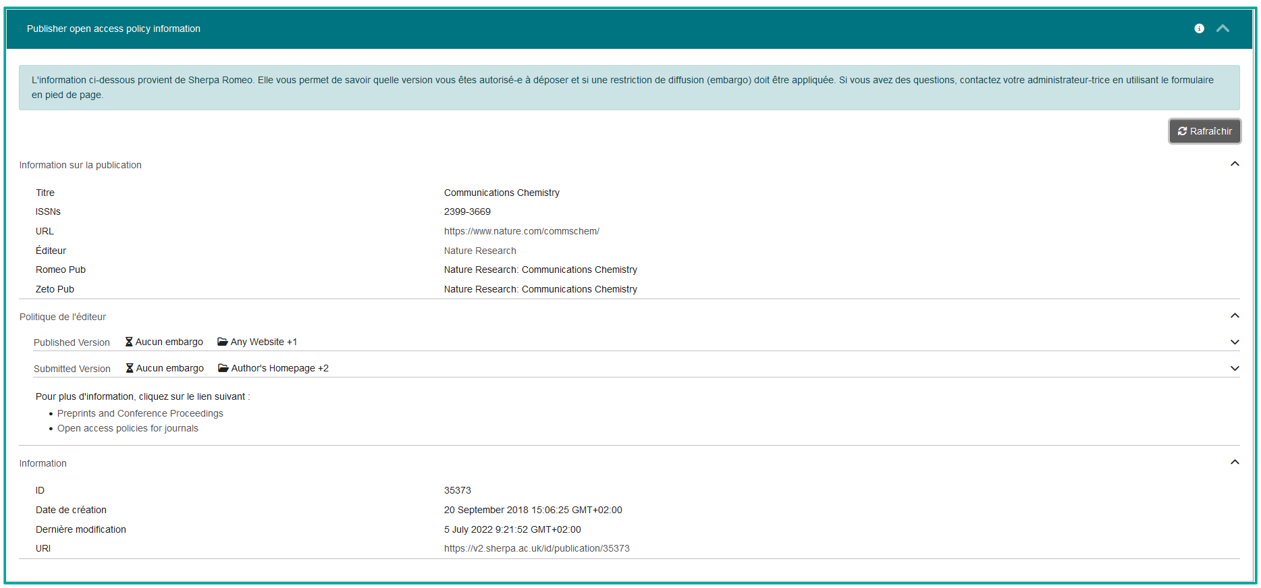Expand the Published Version row
Image resolution: width=1261 pixels, height=588 pixels.
point(1234,342)
